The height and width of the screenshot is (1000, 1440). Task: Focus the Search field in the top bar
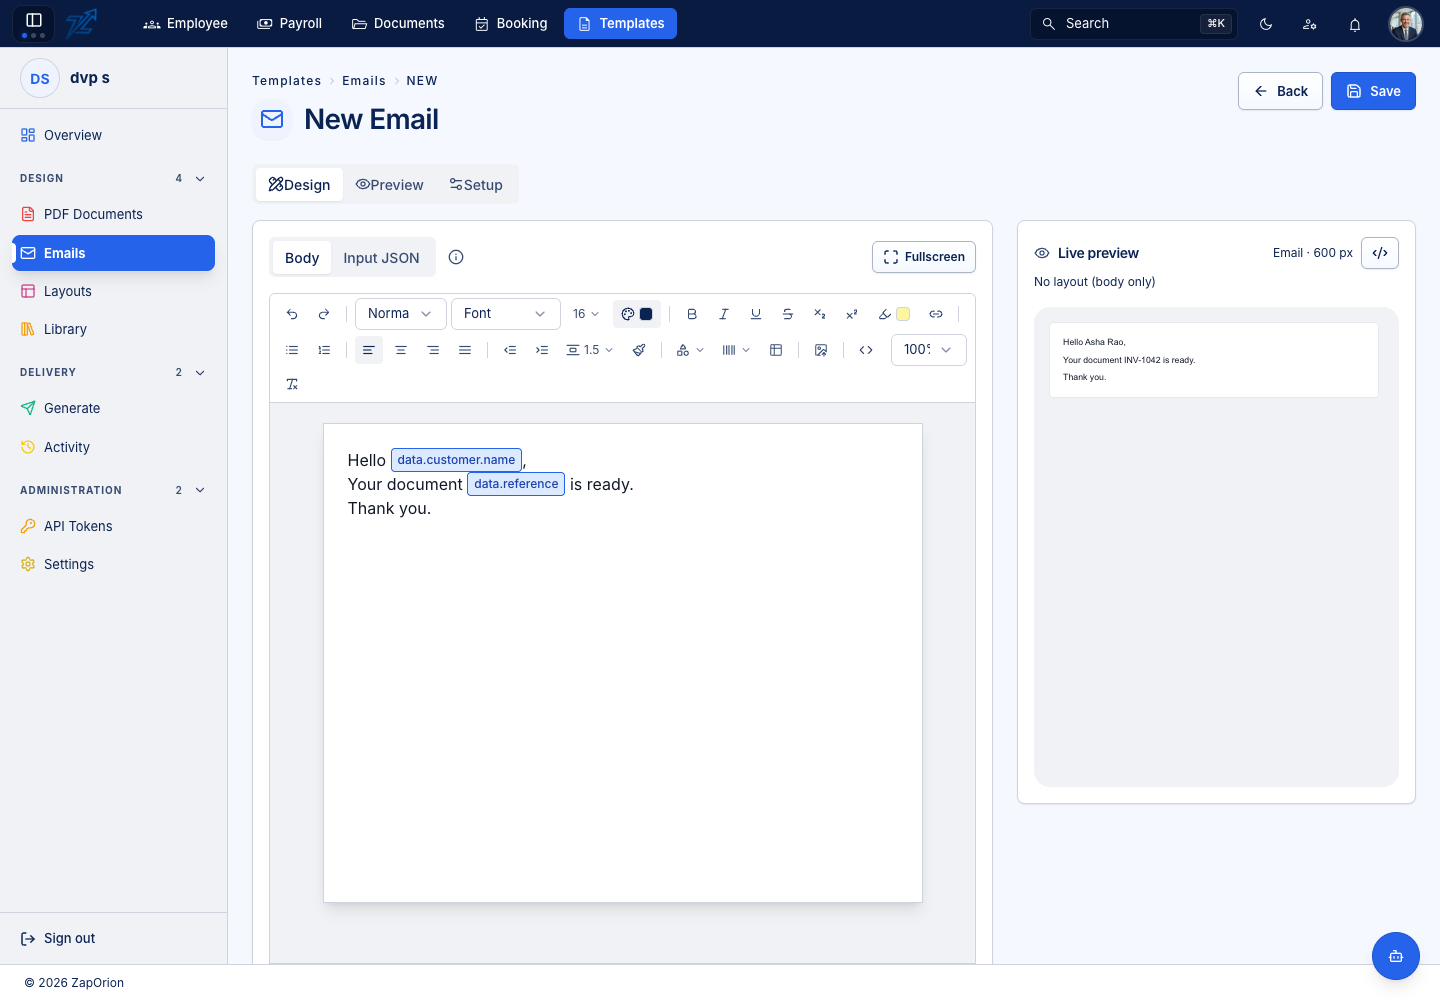(1134, 24)
